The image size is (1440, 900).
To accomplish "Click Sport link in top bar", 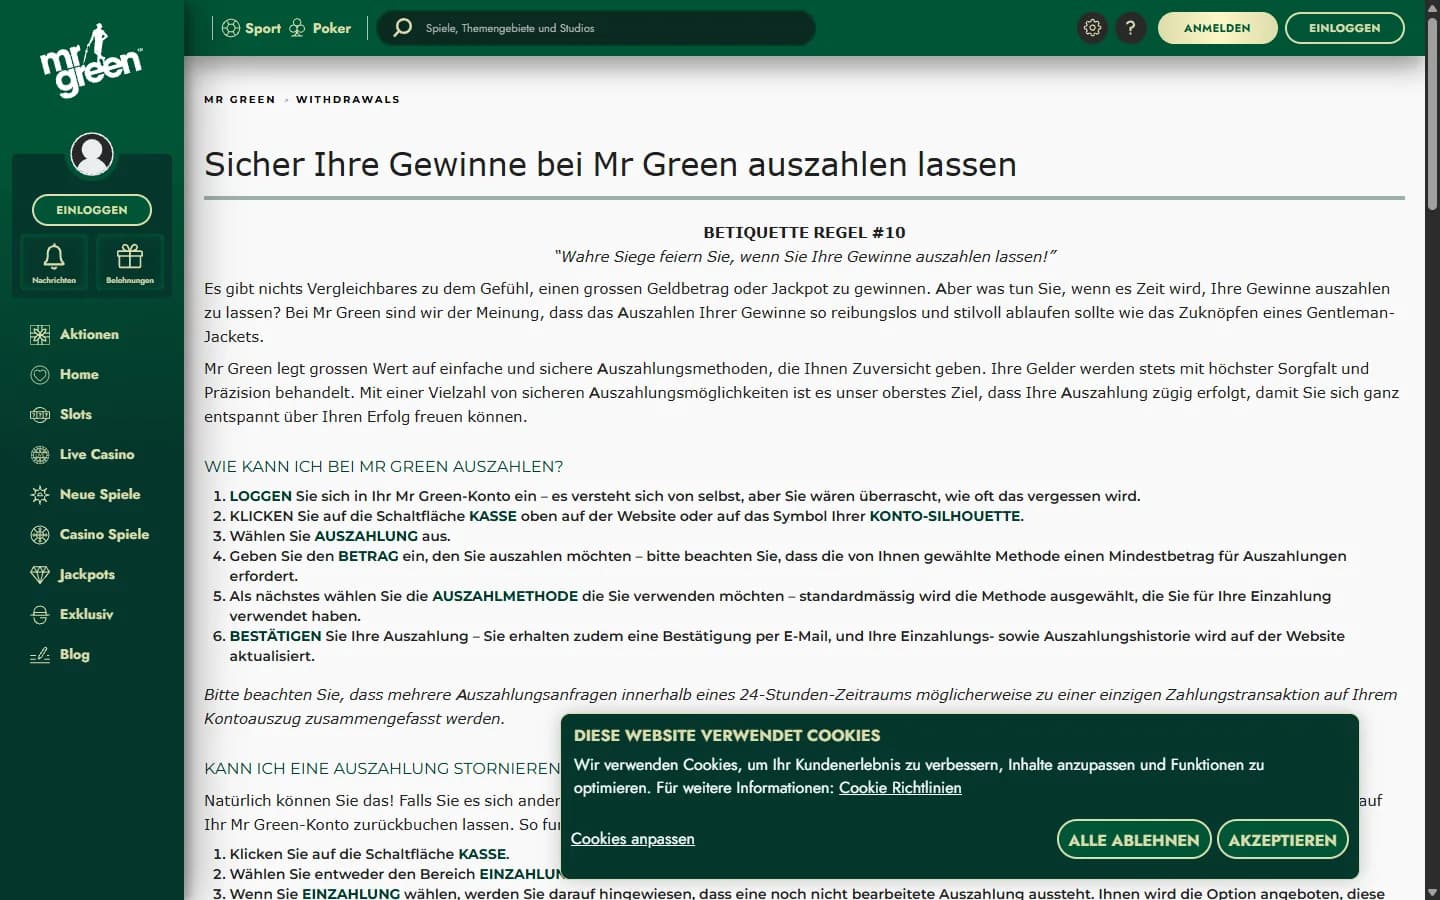I will click(263, 28).
